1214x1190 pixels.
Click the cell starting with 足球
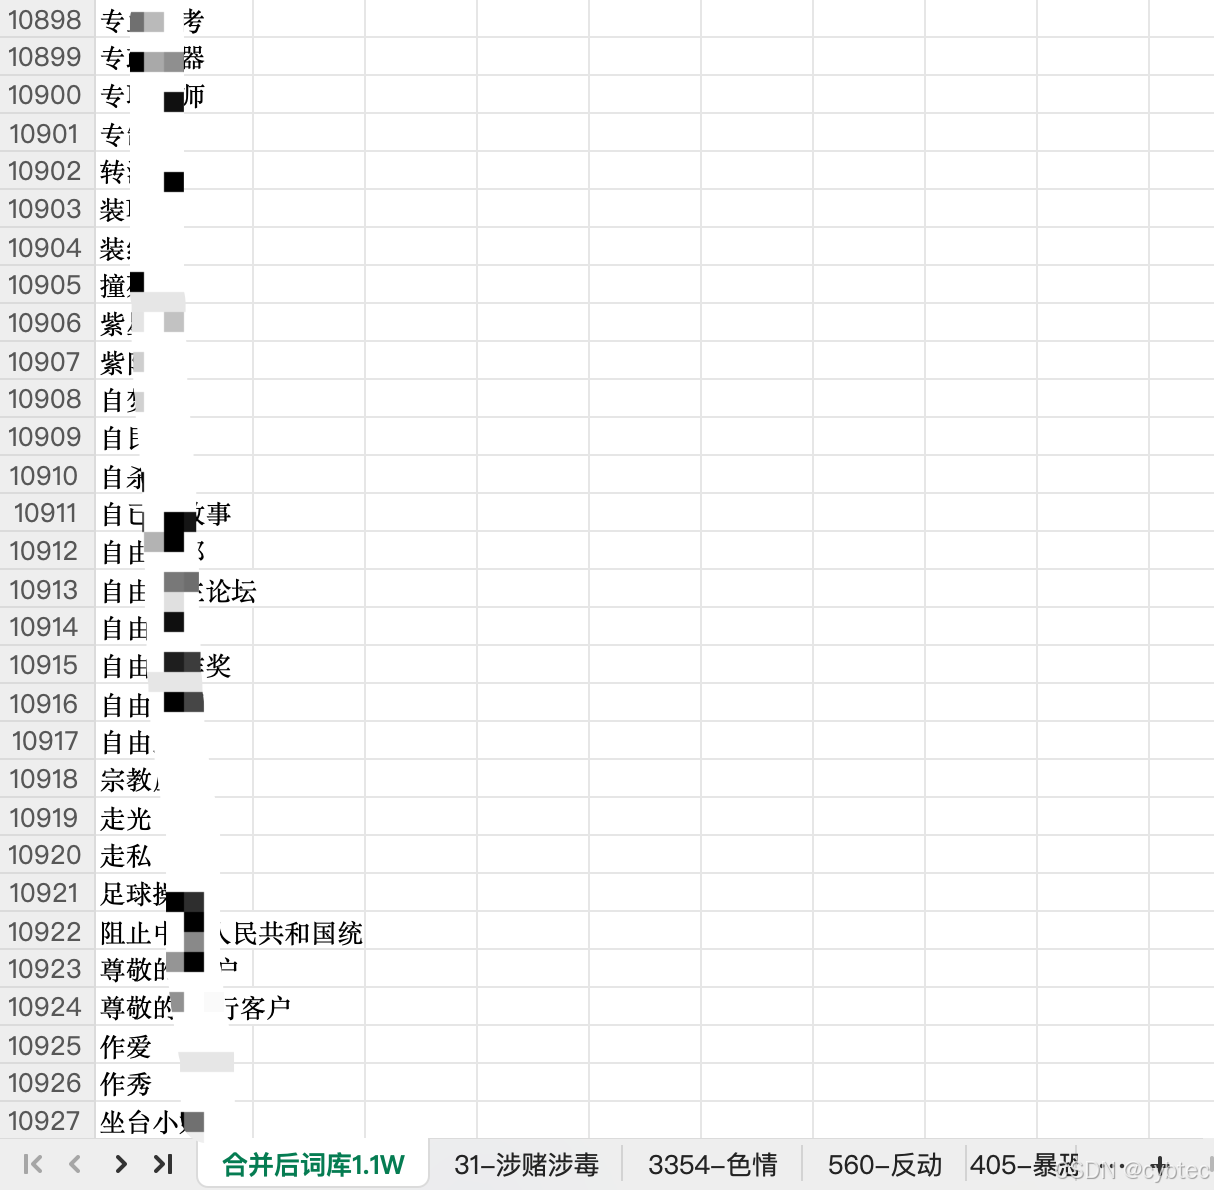174,893
